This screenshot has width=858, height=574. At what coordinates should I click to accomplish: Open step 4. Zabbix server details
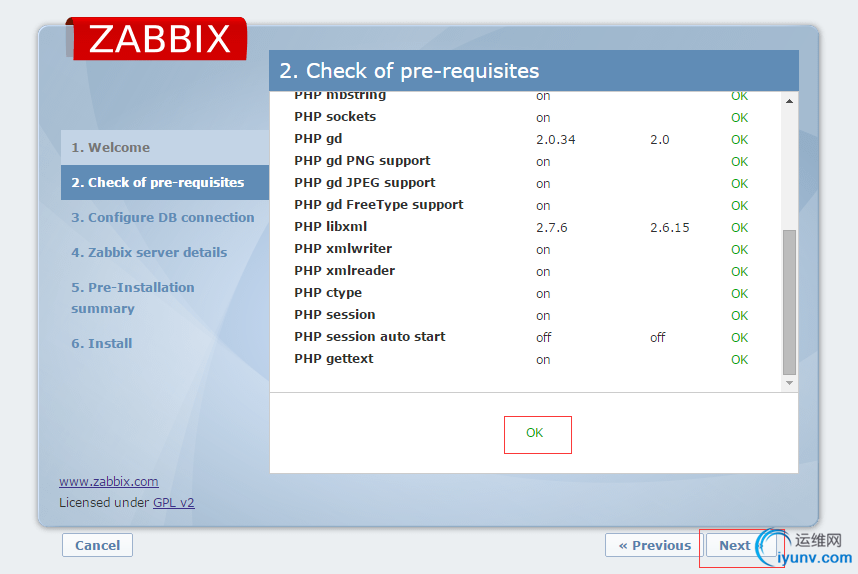(x=149, y=253)
